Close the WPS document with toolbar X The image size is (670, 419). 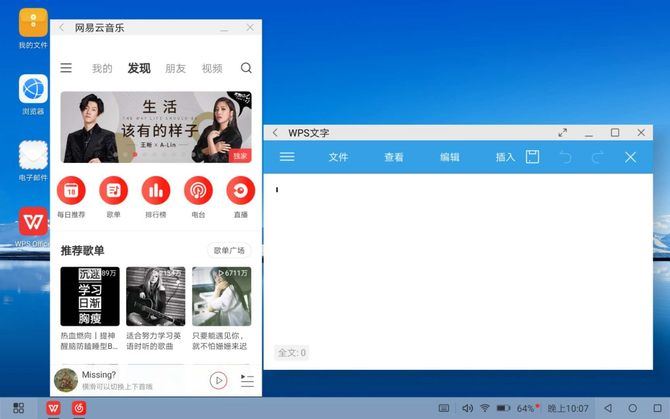tap(630, 157)
